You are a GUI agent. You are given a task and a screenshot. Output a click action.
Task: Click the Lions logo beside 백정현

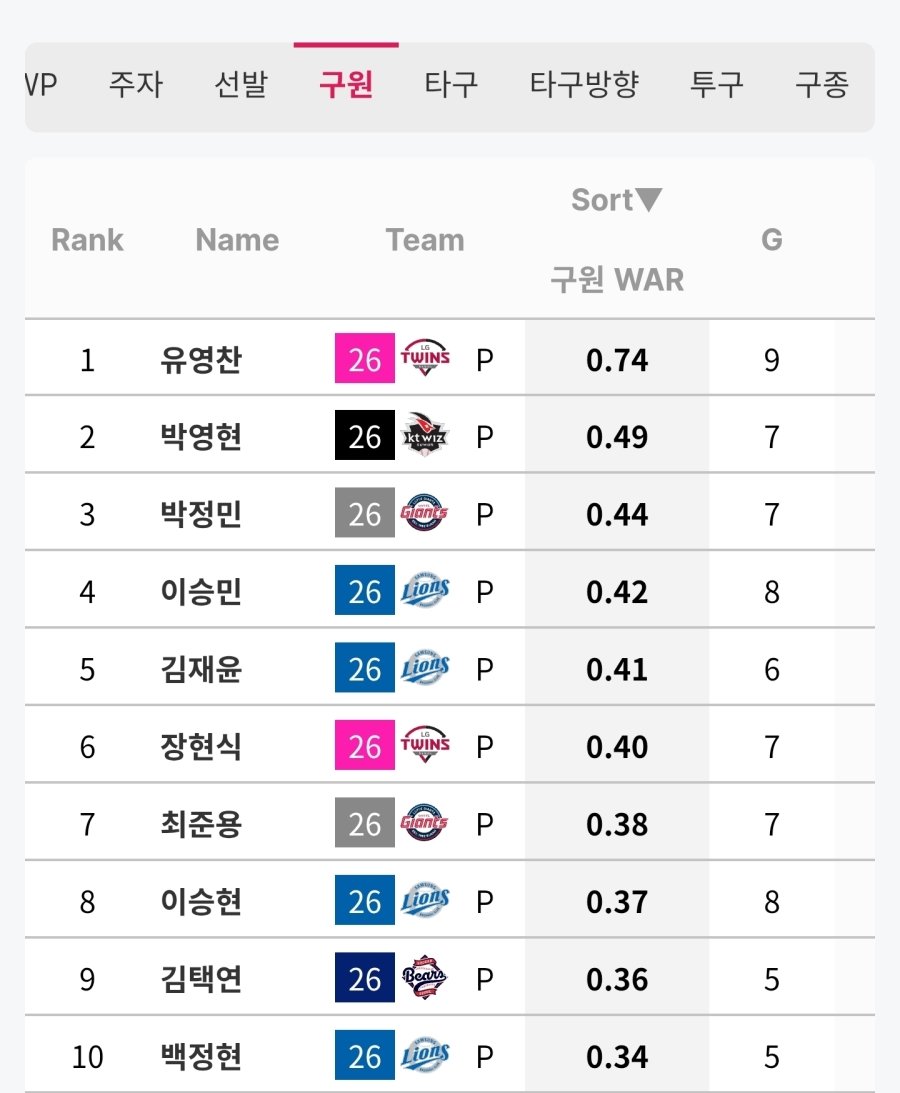pos(425,1057)
